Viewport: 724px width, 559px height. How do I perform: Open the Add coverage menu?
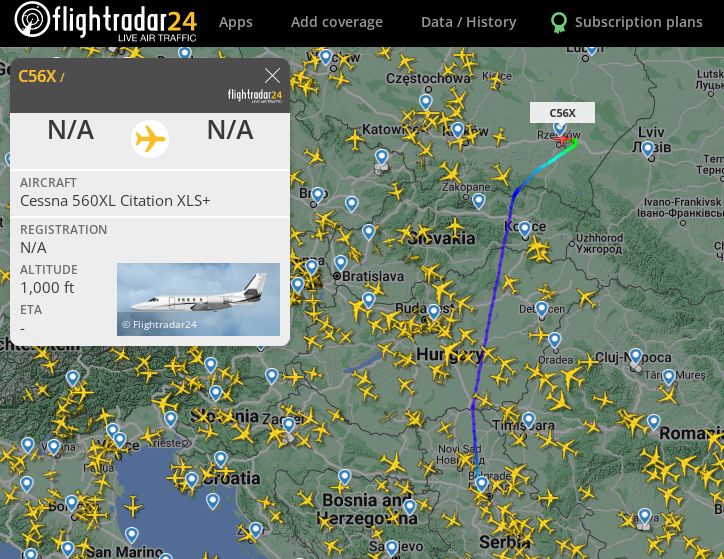click(x=337, y=22)
